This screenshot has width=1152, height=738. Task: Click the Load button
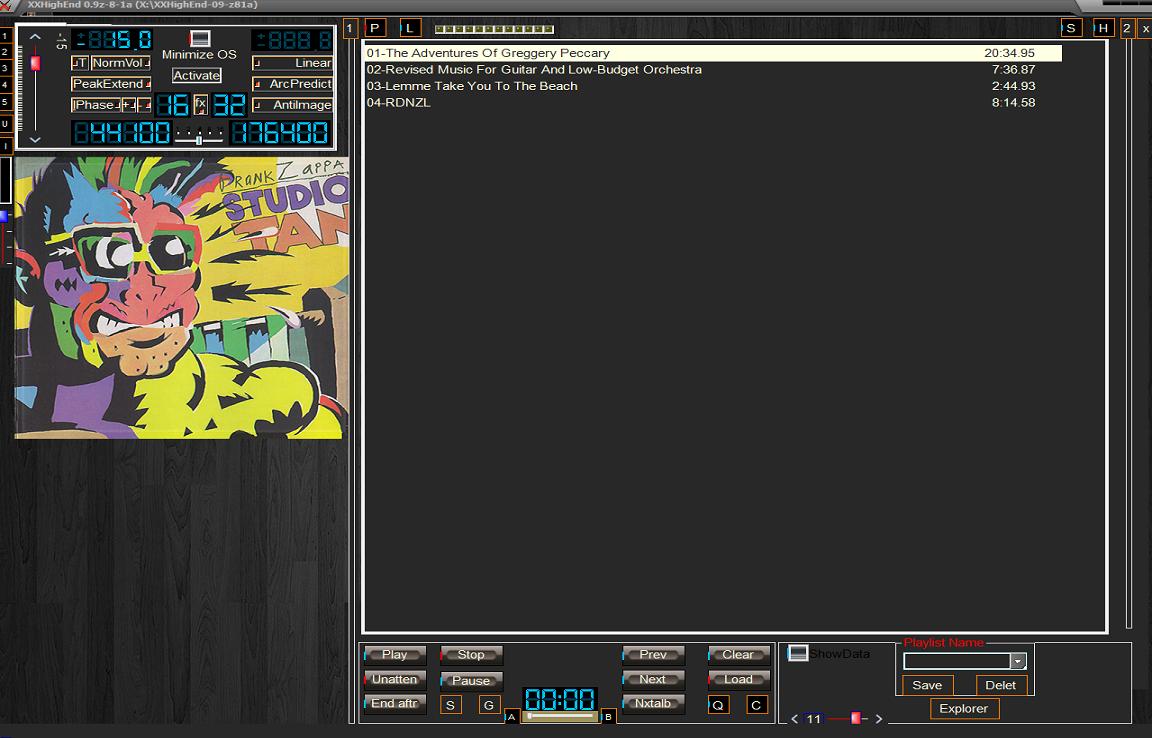pos(738,679)
